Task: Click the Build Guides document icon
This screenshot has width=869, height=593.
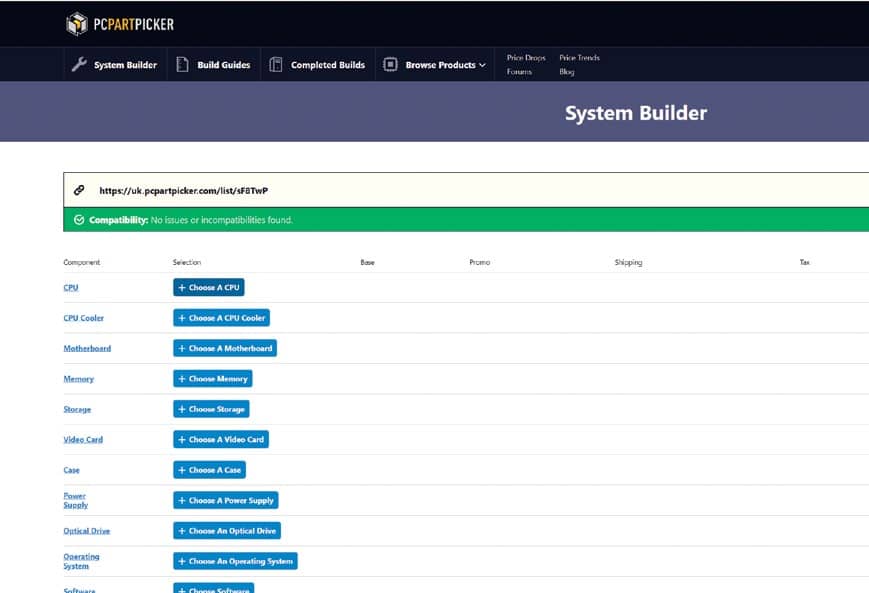Action: coord(182,64)
